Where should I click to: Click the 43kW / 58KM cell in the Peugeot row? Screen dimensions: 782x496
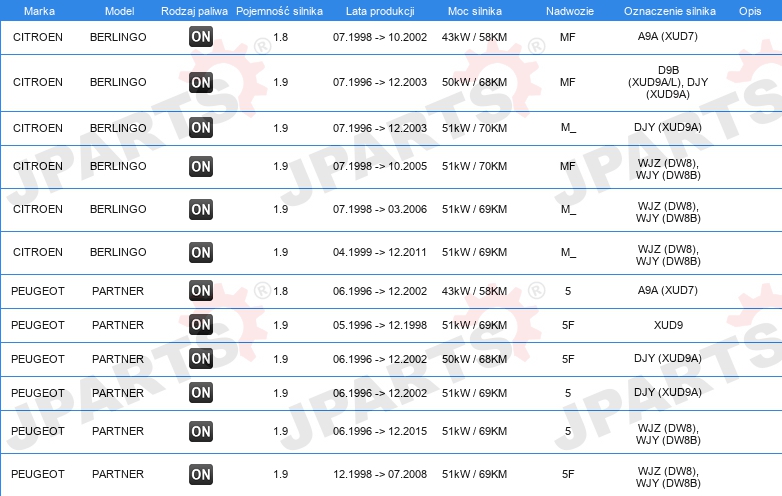coord(474,291)
